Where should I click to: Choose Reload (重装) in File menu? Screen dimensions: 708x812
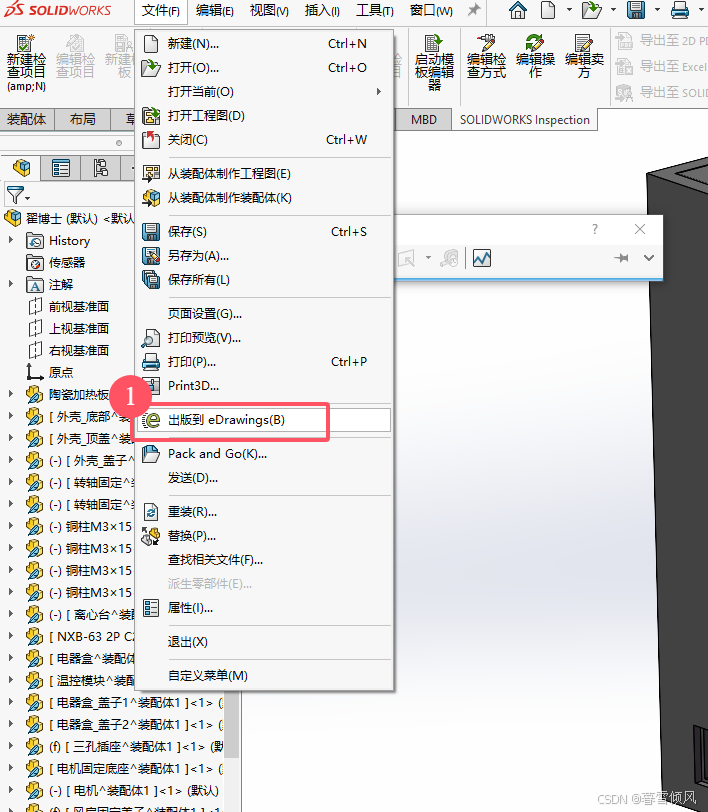point(264,512)
